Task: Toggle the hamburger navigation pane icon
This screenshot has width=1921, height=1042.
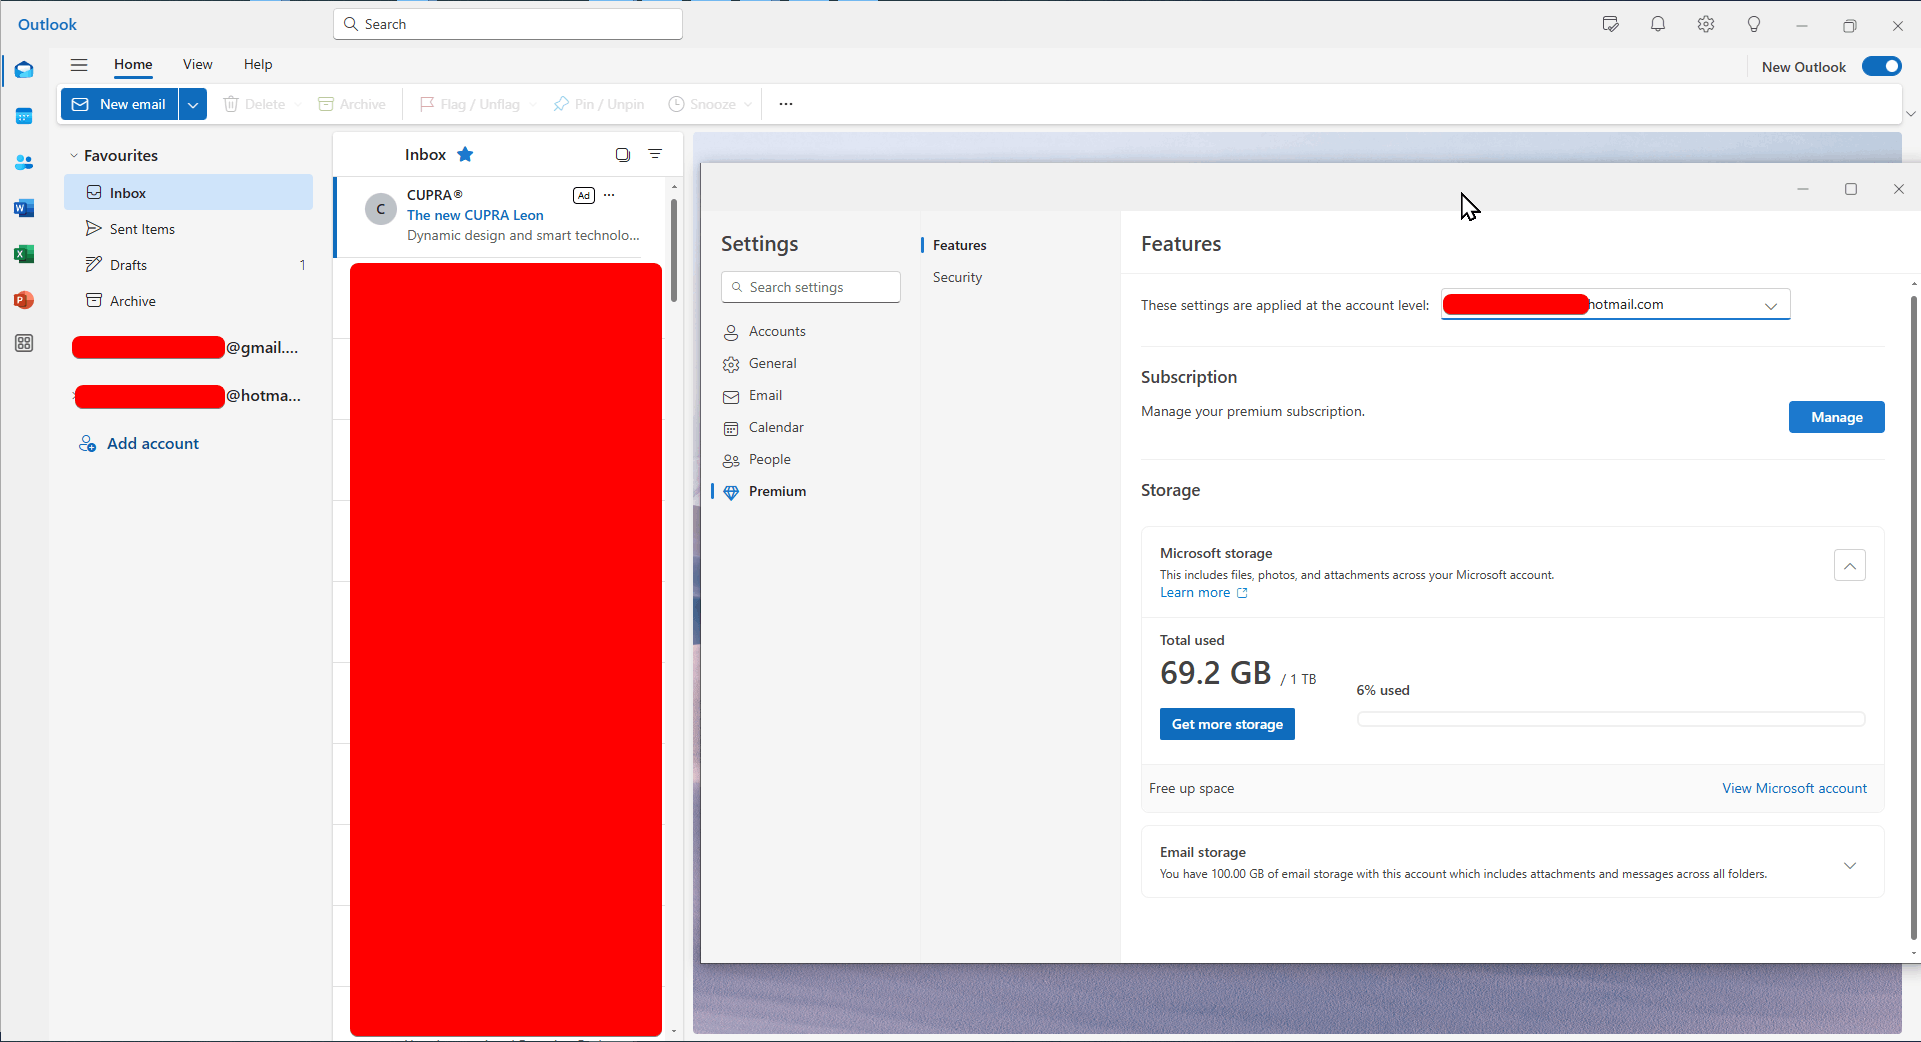Action: tap(79, 65)
